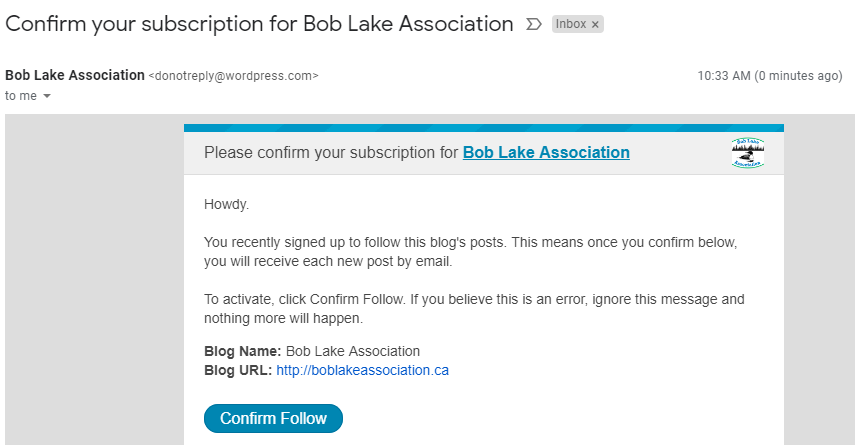This screenshot has width=855, height=445.
Task: Click the email subject heading
Action: point(259,24)
